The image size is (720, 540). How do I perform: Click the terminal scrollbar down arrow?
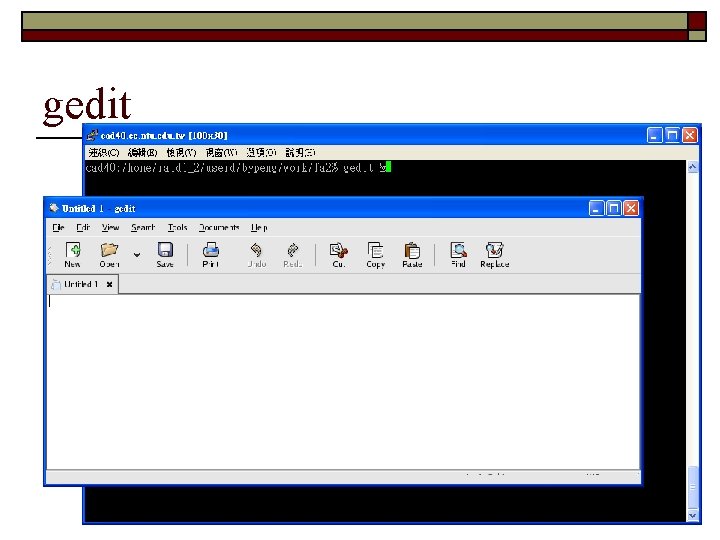click(692, 516)
